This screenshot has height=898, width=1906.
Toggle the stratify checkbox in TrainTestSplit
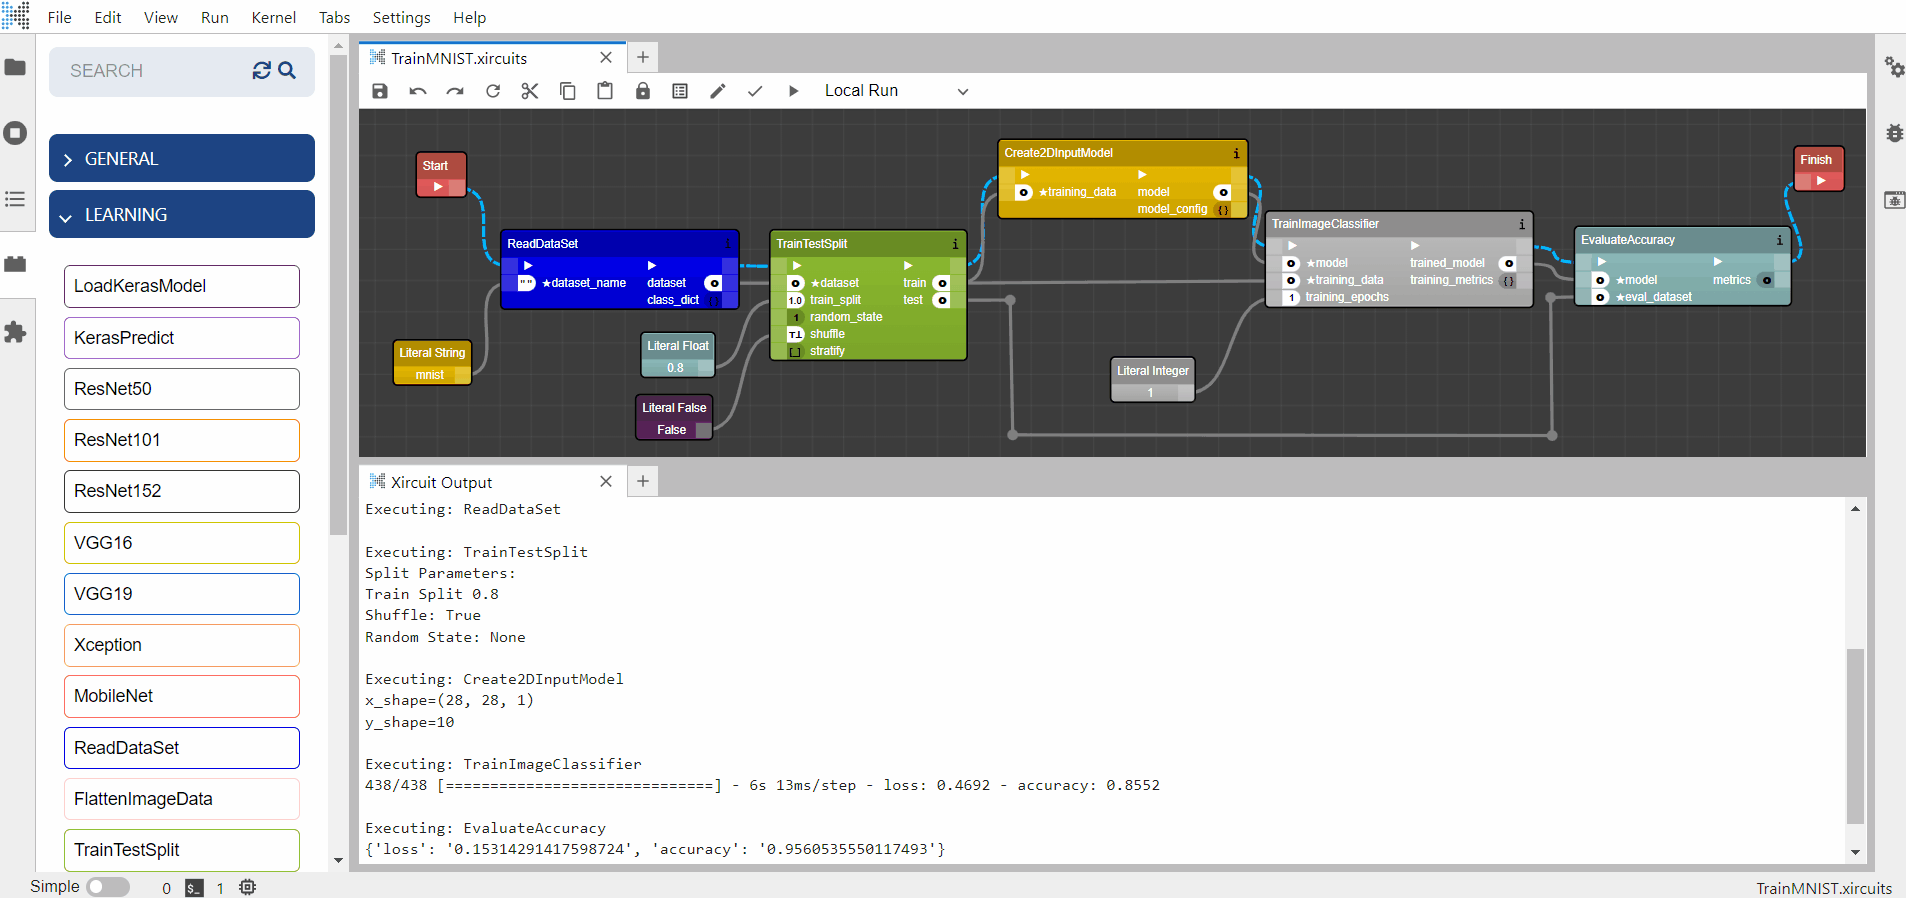(796, 352)
